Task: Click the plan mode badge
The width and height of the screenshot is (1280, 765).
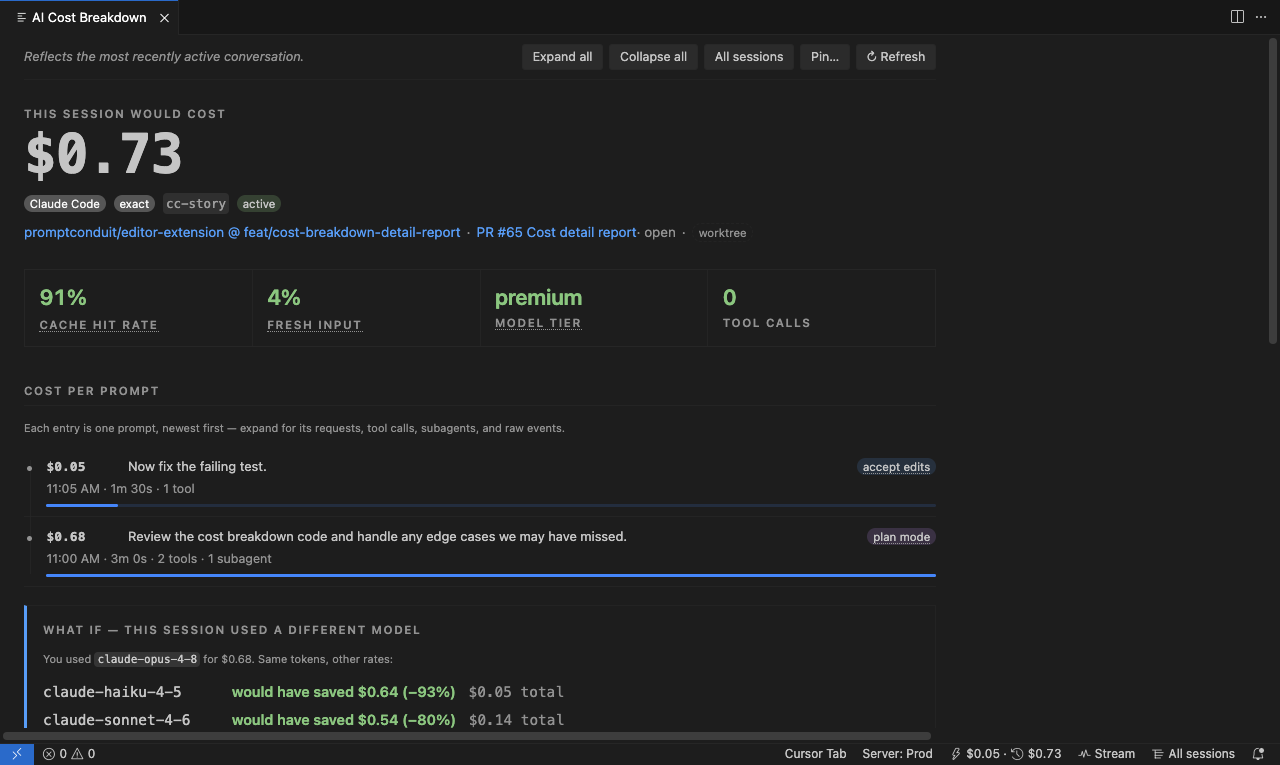Action: [x=901, y=537]
